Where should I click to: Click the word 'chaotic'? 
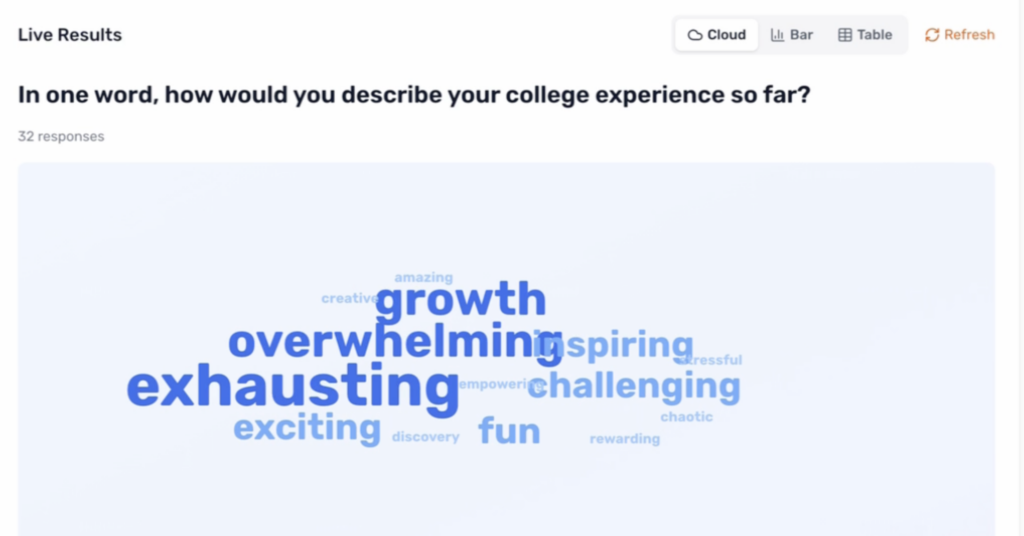(686, 416)
